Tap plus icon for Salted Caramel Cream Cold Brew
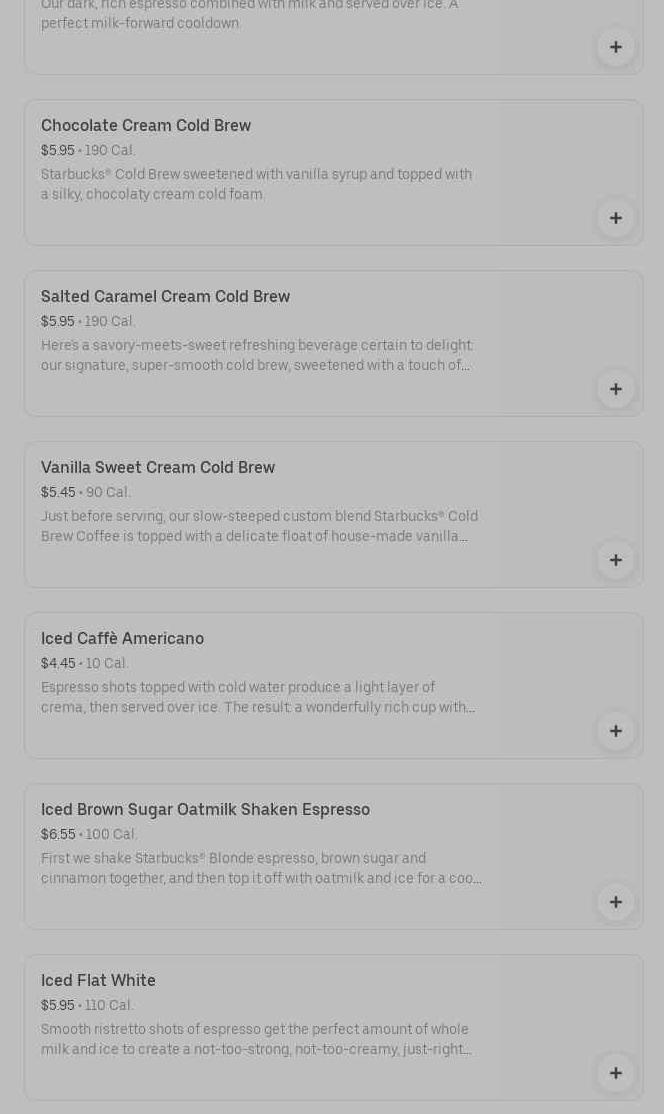Image resolution: width=664 pixels, height=1114 pixels. (615, 389)
